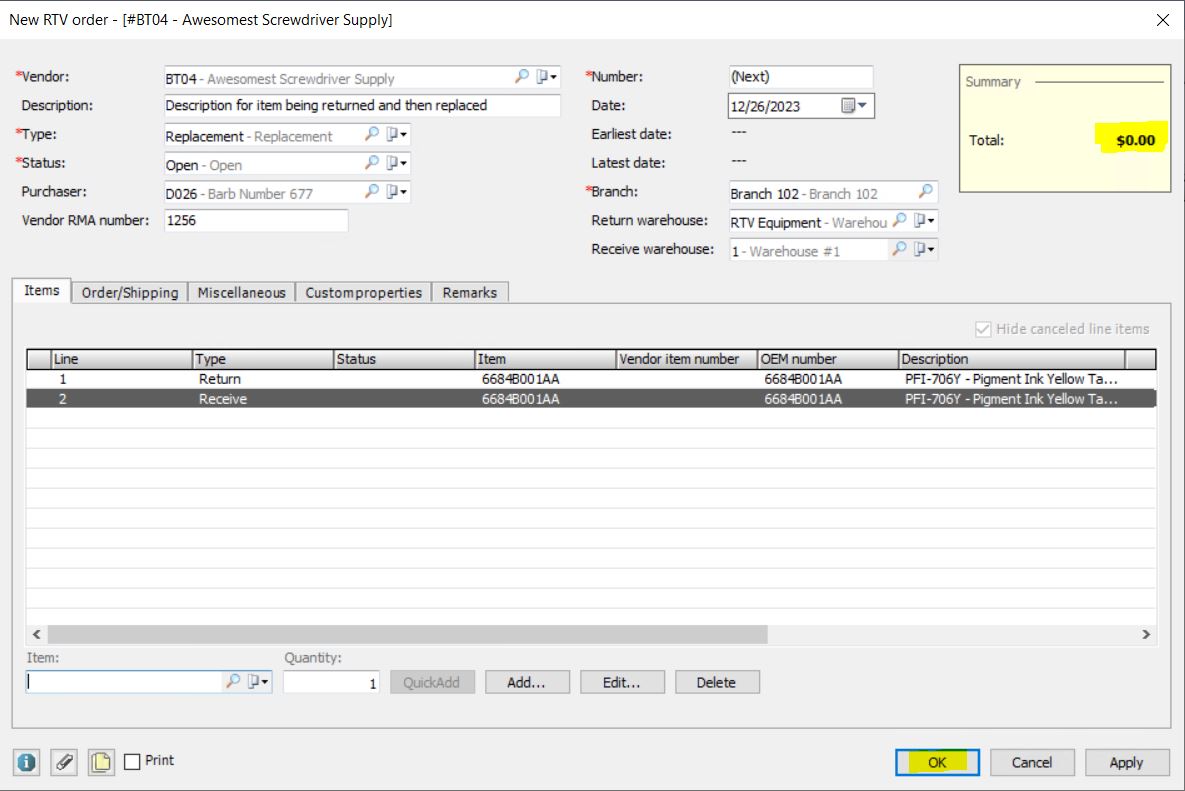1185x791 pixels.
Task: Delete the selected line item
Action: point(716,682)
